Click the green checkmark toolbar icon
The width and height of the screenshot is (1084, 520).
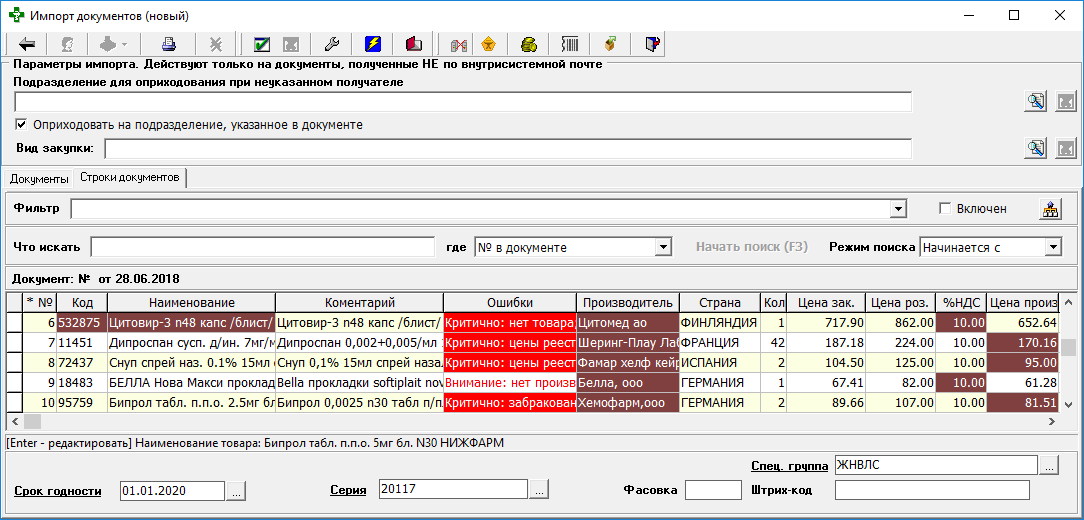[x=262, y=45]
